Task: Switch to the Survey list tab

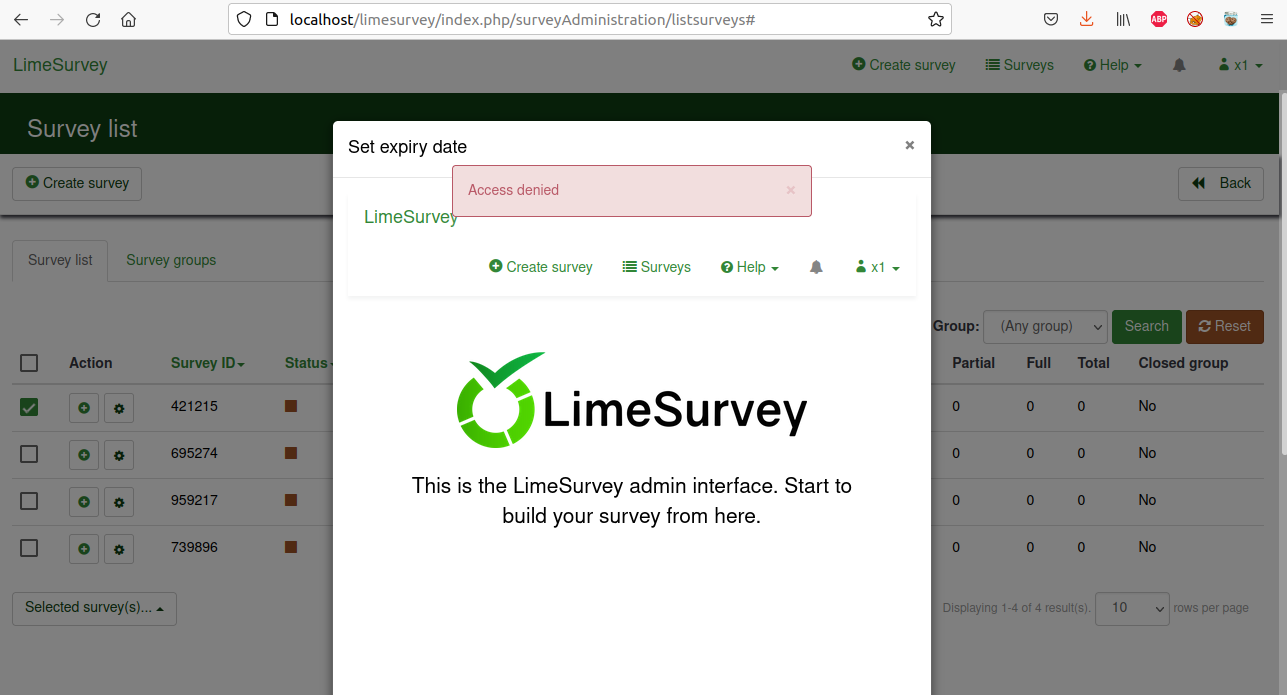Action: coord(60,260)
